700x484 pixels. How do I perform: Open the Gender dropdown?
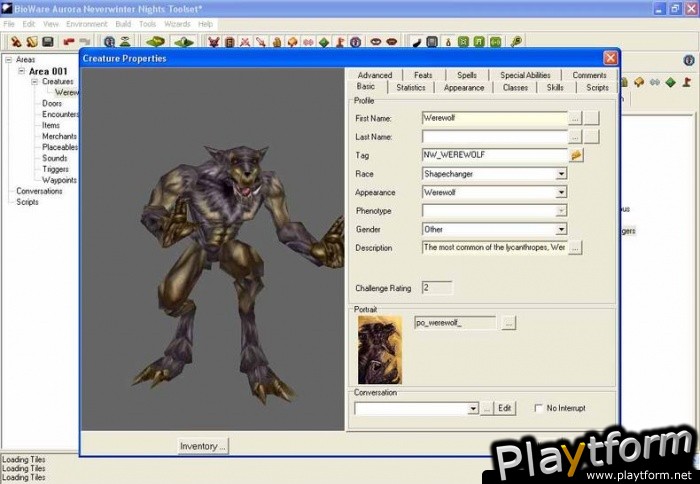pos(561,229)
